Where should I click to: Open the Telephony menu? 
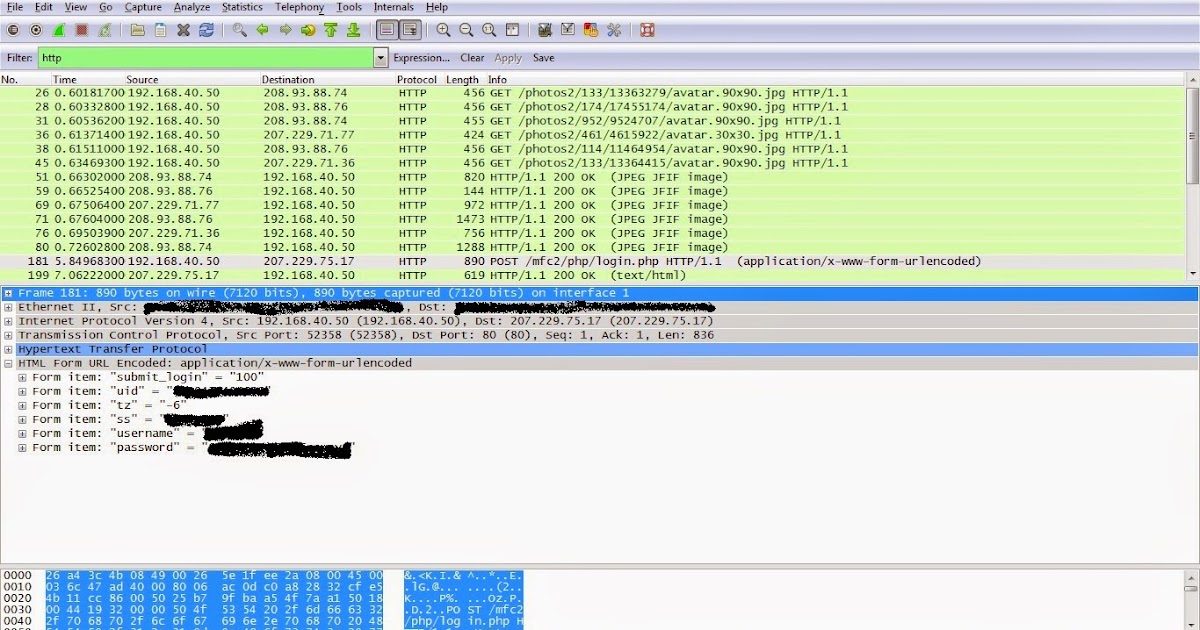(299, 7)
